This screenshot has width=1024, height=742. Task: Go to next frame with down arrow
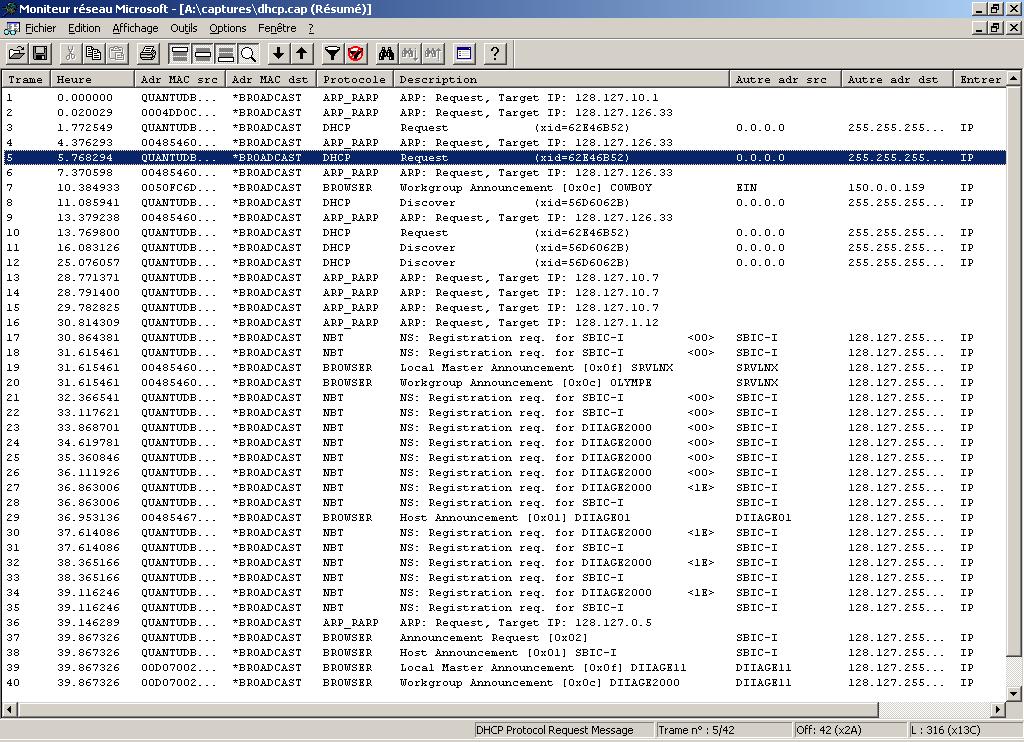[279, 54]
